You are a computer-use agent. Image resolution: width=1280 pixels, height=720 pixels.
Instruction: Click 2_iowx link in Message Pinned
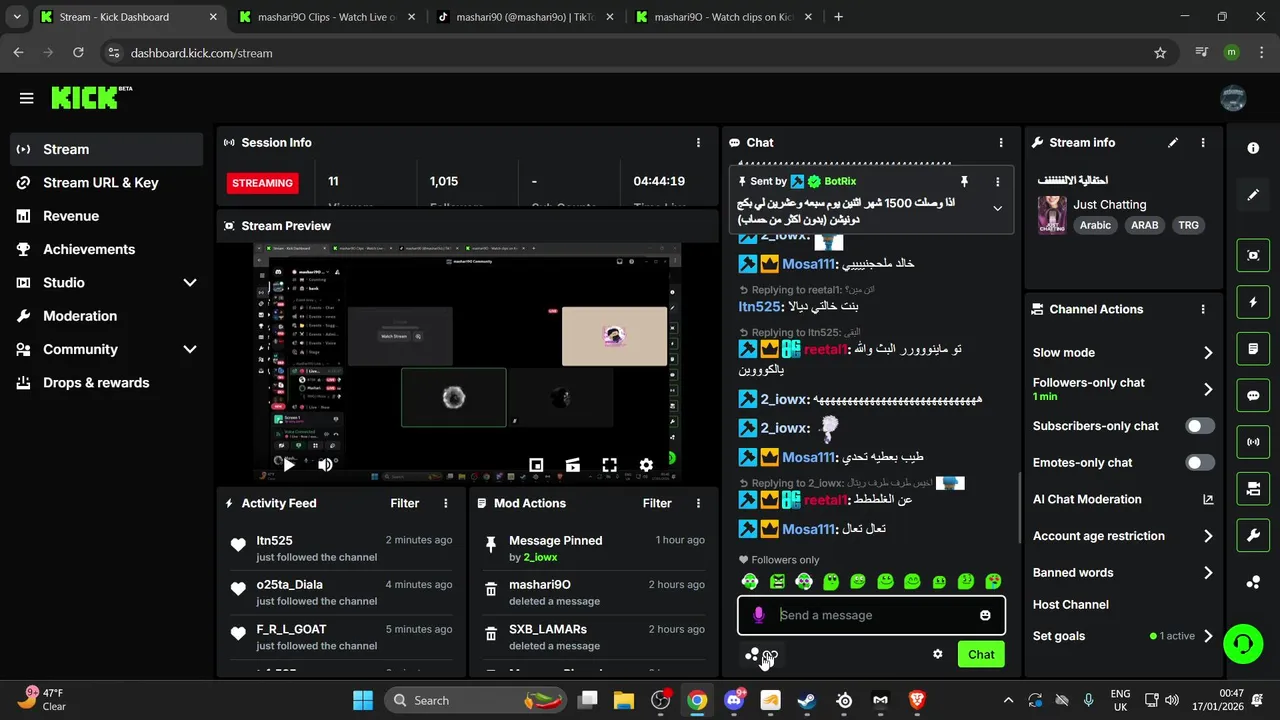coord(540,557)
